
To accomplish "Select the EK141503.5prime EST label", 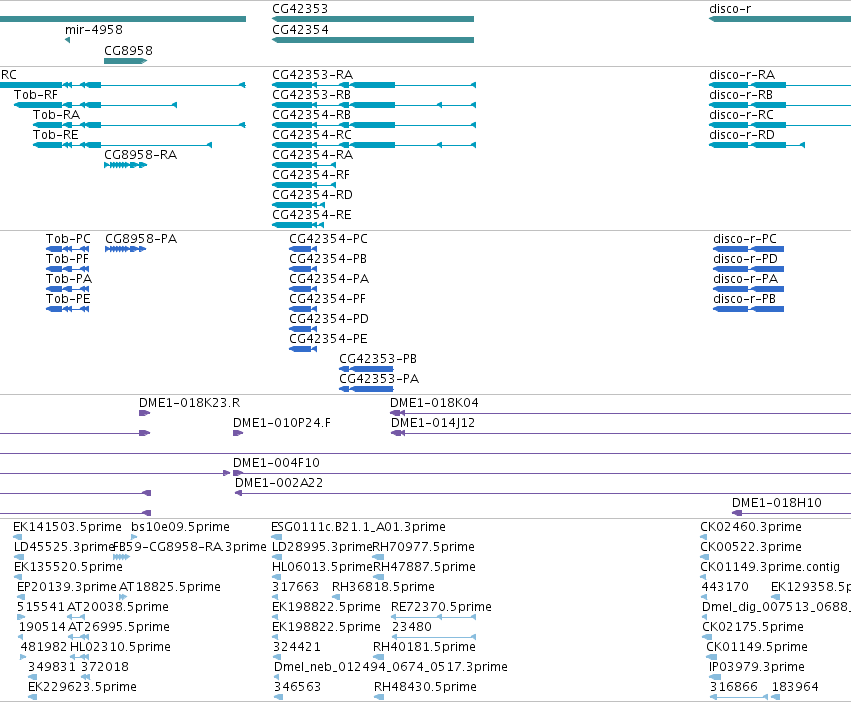I will (67, 528).
